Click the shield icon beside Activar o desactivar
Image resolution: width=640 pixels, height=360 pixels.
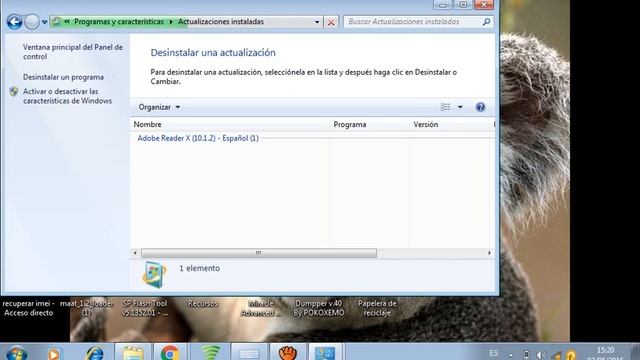pyautogui.click(x=14, y=91)
